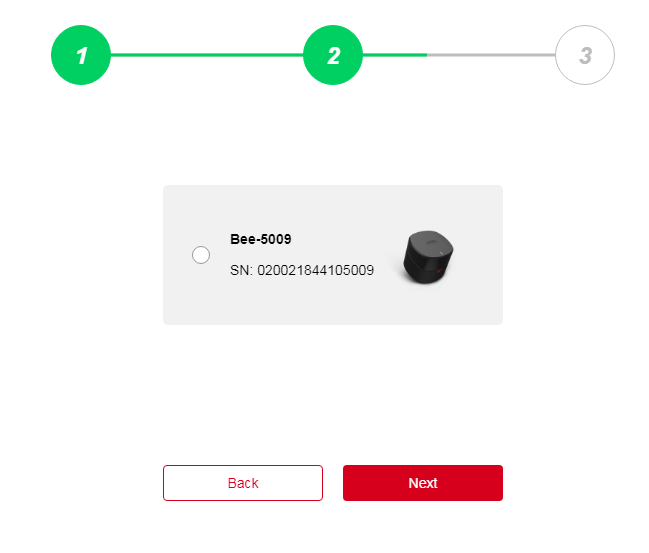Click the black Bee device image

[428, 257]
